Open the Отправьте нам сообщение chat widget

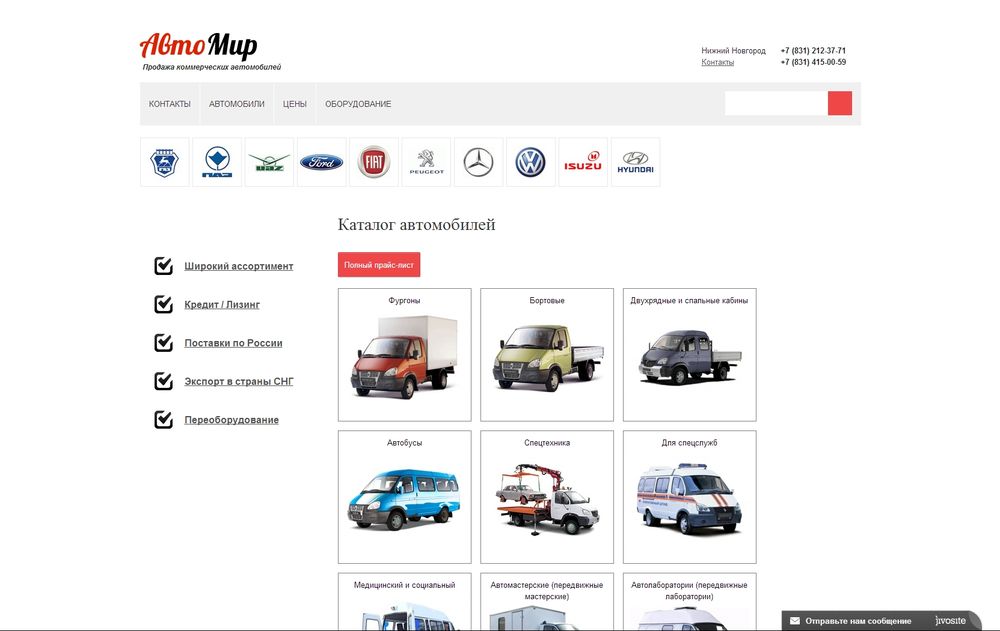(881, 621)
